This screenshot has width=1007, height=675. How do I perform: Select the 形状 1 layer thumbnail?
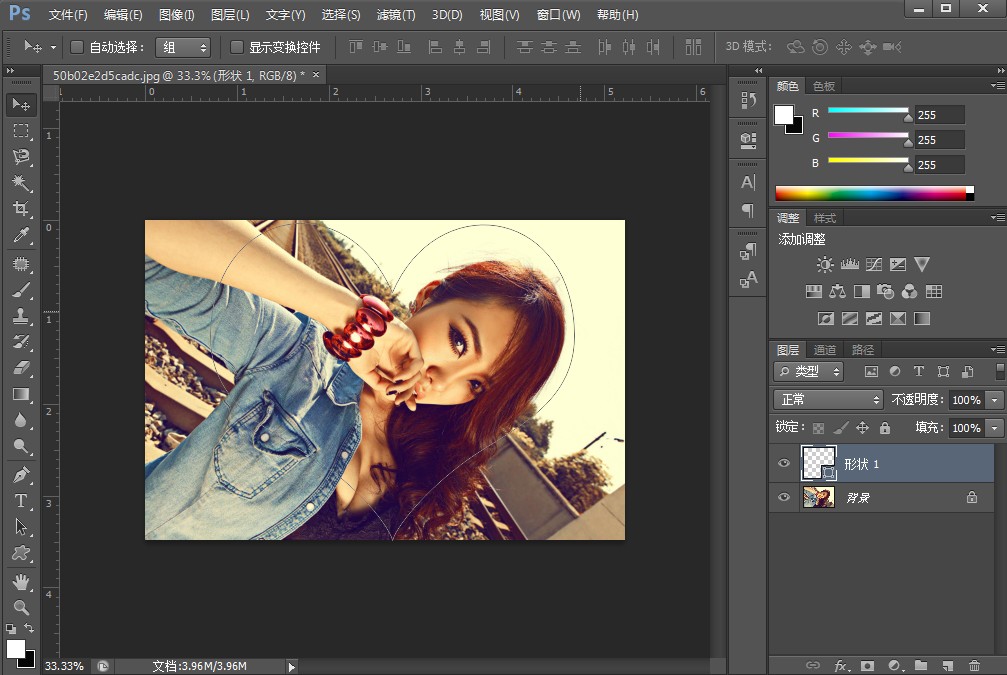pyautogui.click(x=819, y=462)
